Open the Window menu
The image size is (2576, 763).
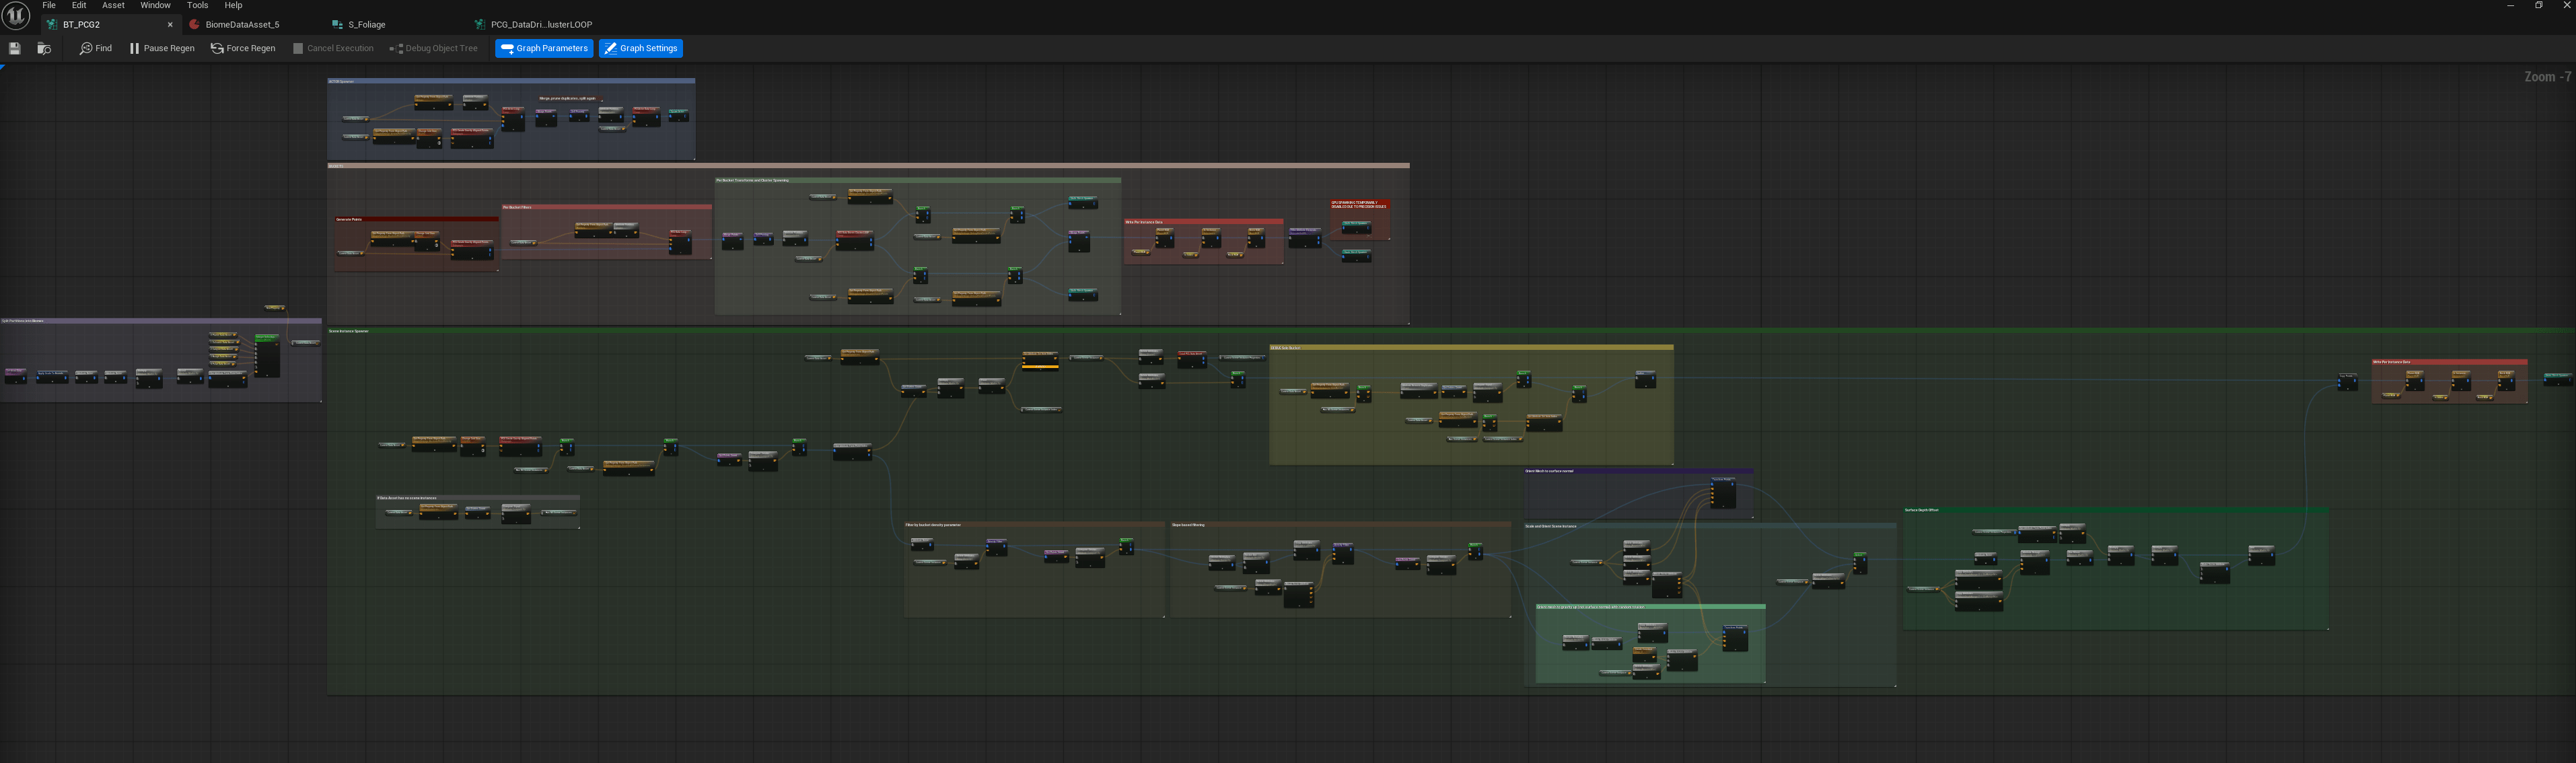[x=155, y=5]
